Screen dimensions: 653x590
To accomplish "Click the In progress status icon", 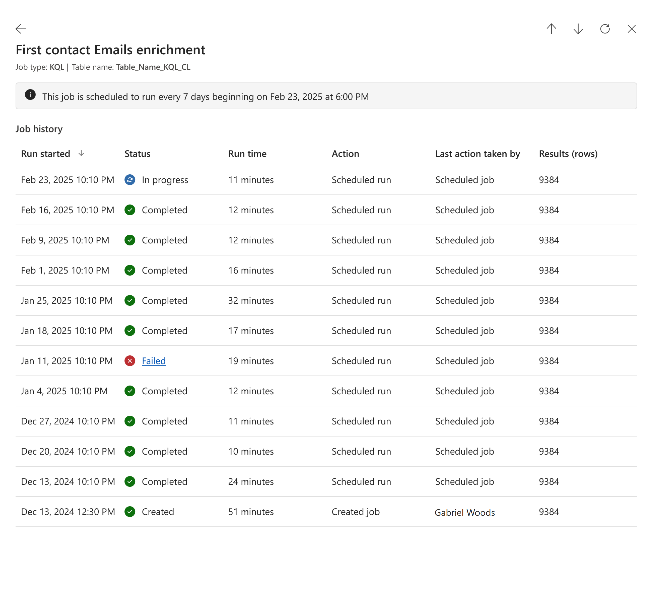I will pyautogui.click(x=130, y=180).
